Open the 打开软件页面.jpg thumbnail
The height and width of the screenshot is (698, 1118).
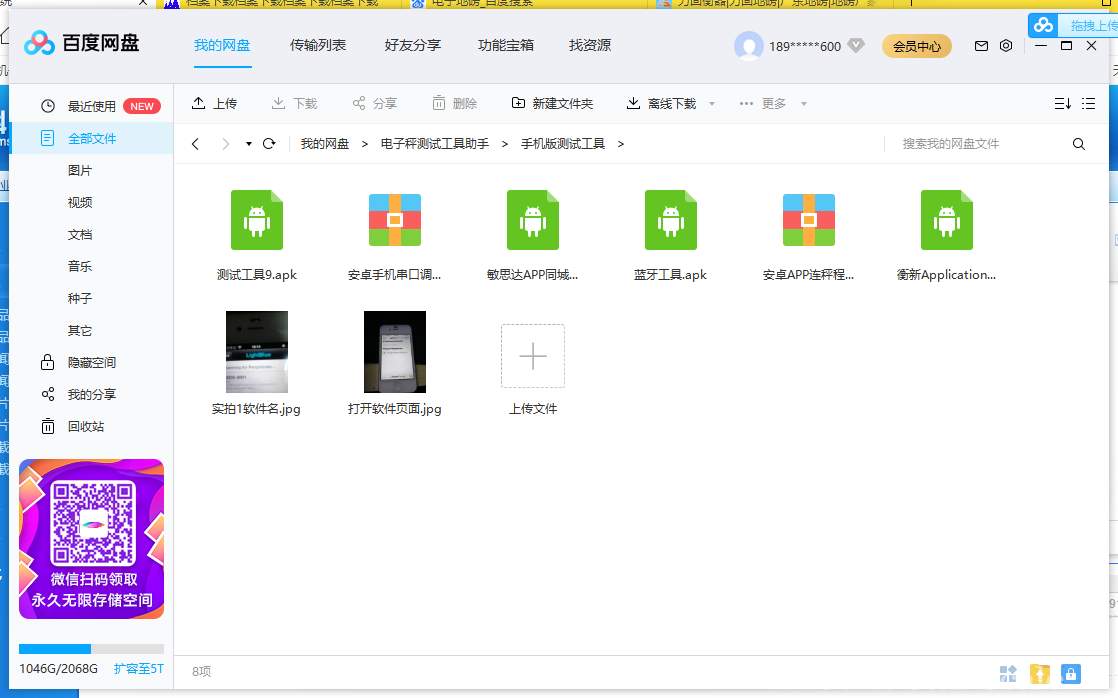[395, 352]
